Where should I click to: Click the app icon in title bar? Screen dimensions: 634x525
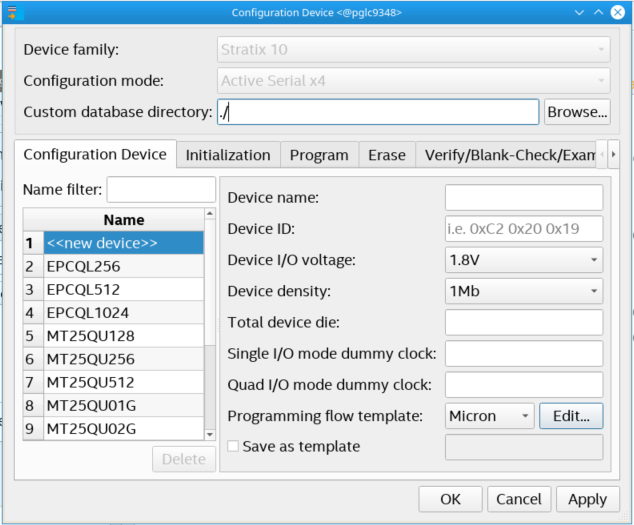coord(13,12)
